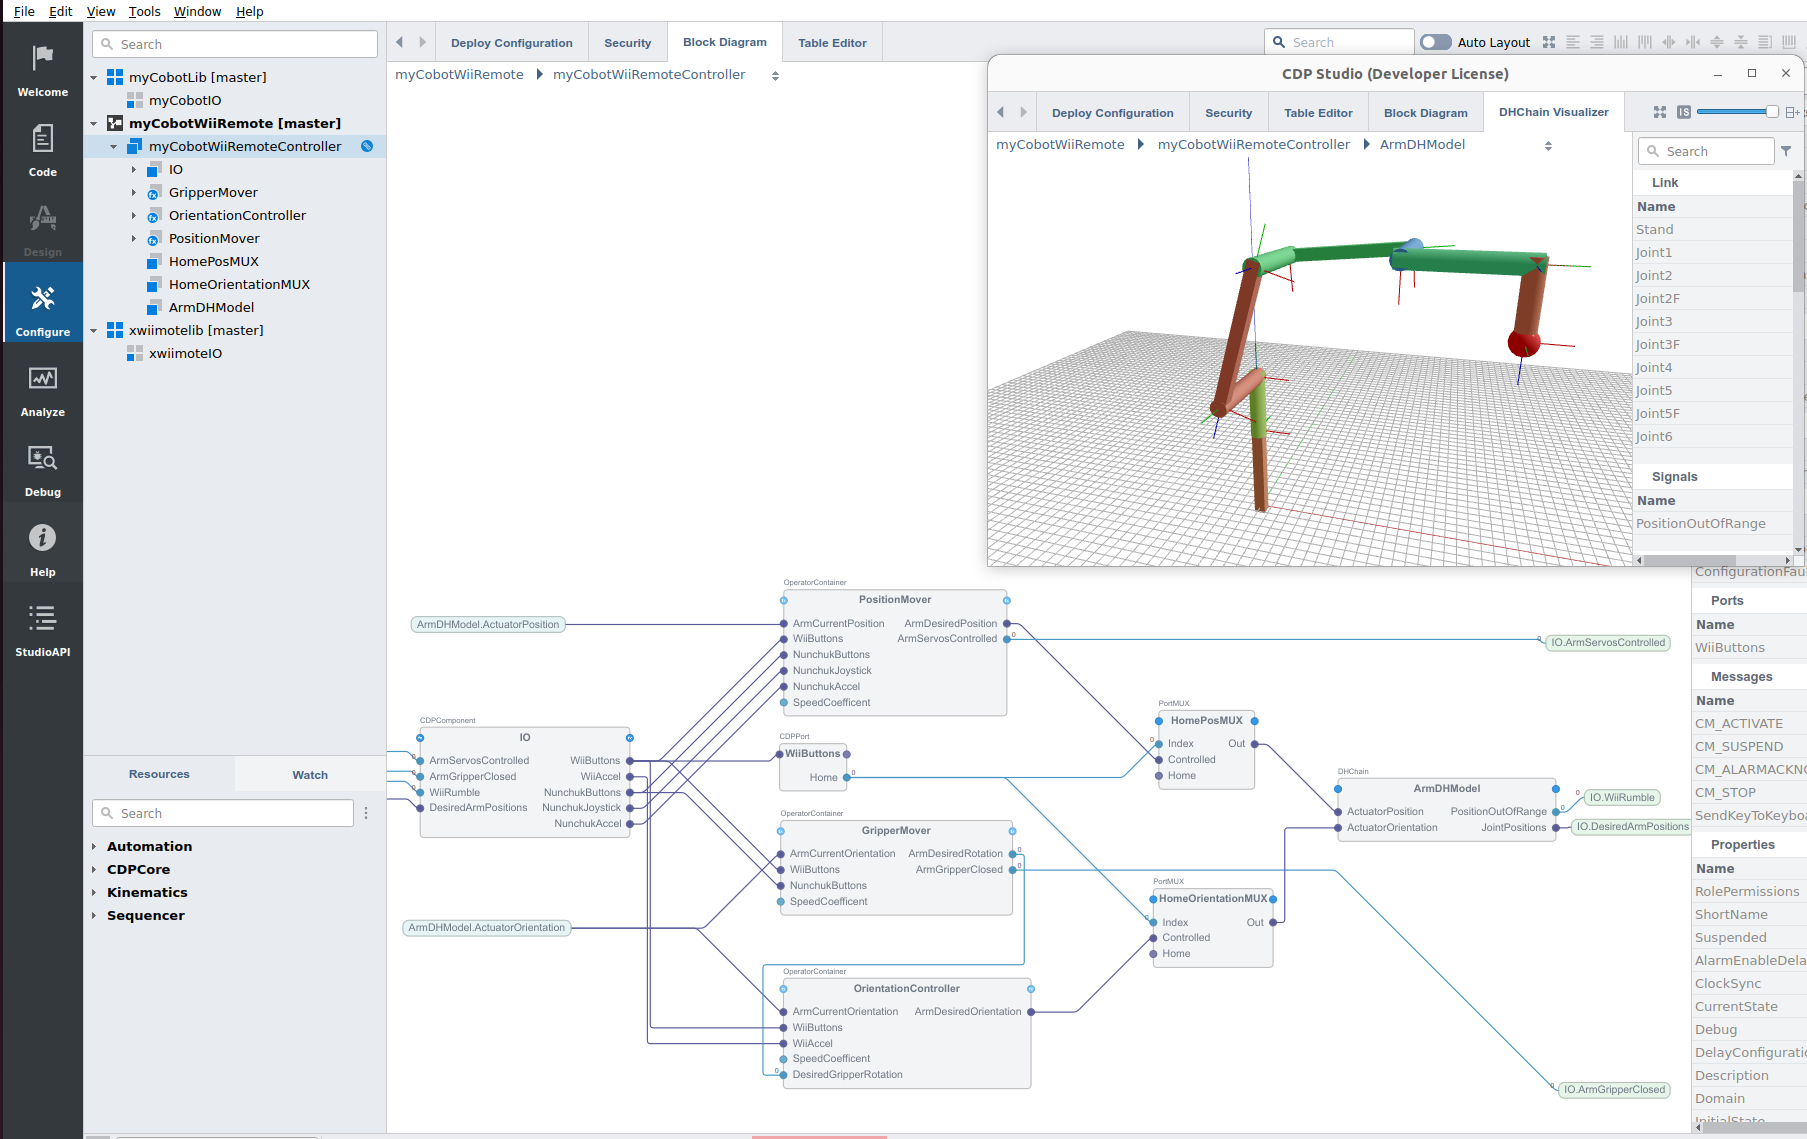The height and width of the screenshot is (1139, 1807).
Task: Collapse xwiimotelib [master] tree node
Action: [94, 330]
